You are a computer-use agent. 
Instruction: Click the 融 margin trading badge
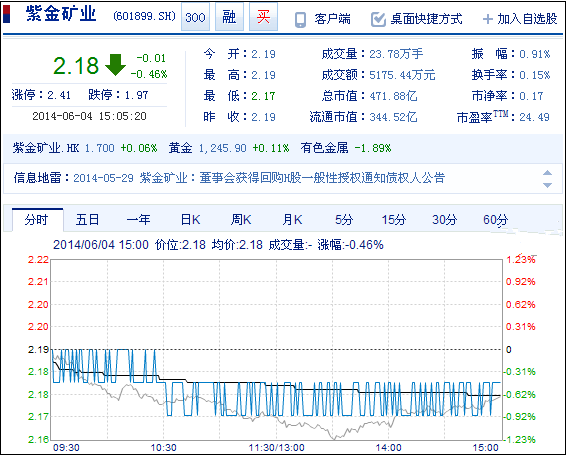(229, 17)
